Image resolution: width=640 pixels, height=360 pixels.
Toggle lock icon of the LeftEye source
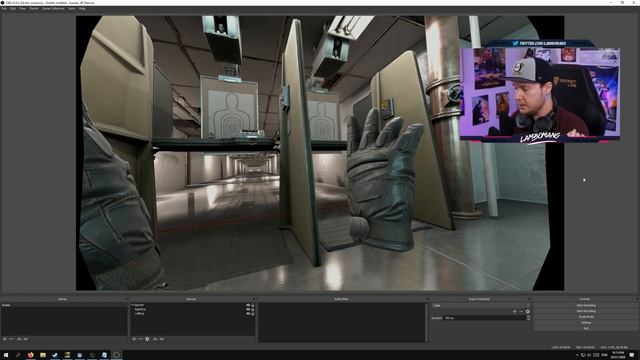coord(253,313)
